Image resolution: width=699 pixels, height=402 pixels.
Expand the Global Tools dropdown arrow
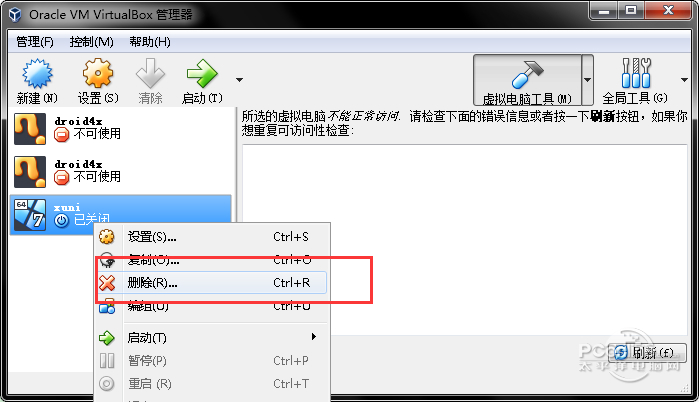coord(684,80)
